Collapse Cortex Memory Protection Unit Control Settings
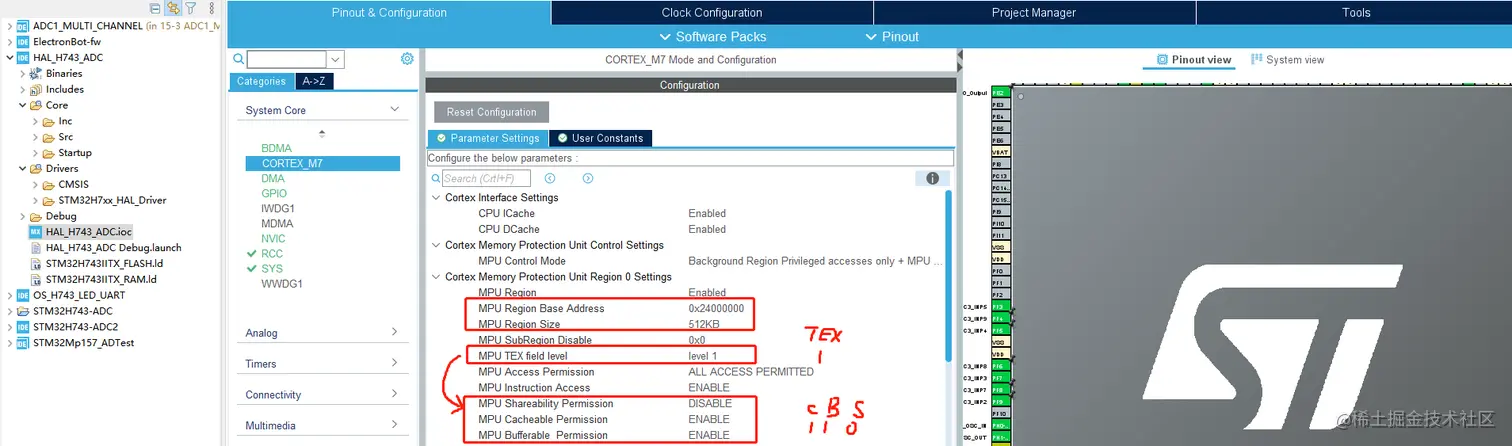The width and height of the screenshot is (1512, 446). pyautogui.click(x=436, y=245)
